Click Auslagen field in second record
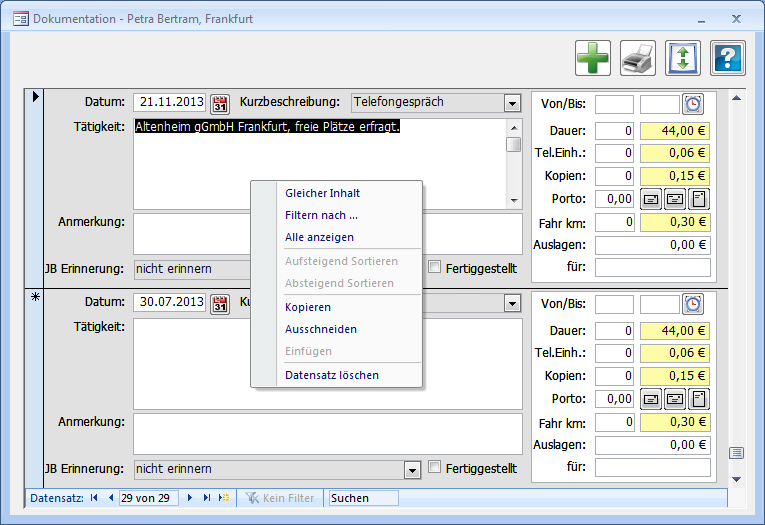Screen dimensions: 765x525 coord(653,445)
